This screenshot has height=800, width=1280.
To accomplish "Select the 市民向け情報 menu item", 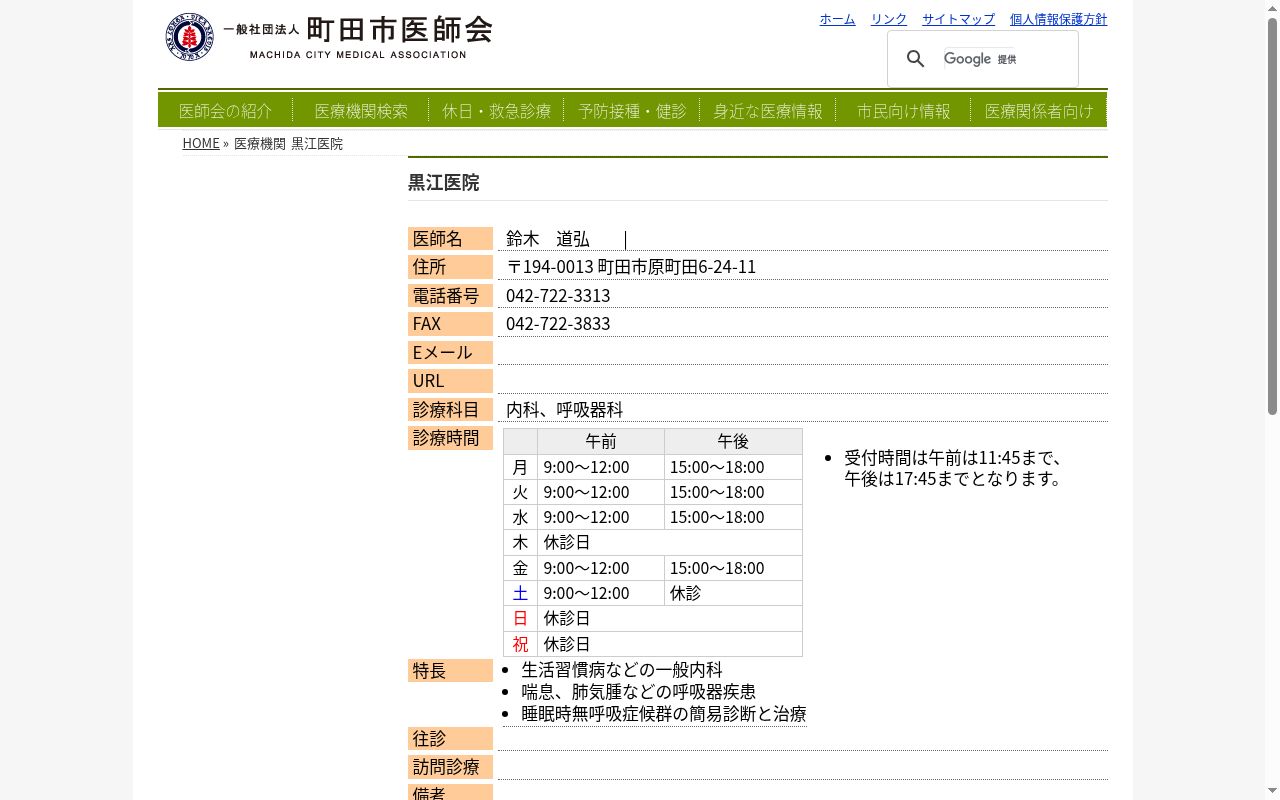I will (x=904, y=111).
